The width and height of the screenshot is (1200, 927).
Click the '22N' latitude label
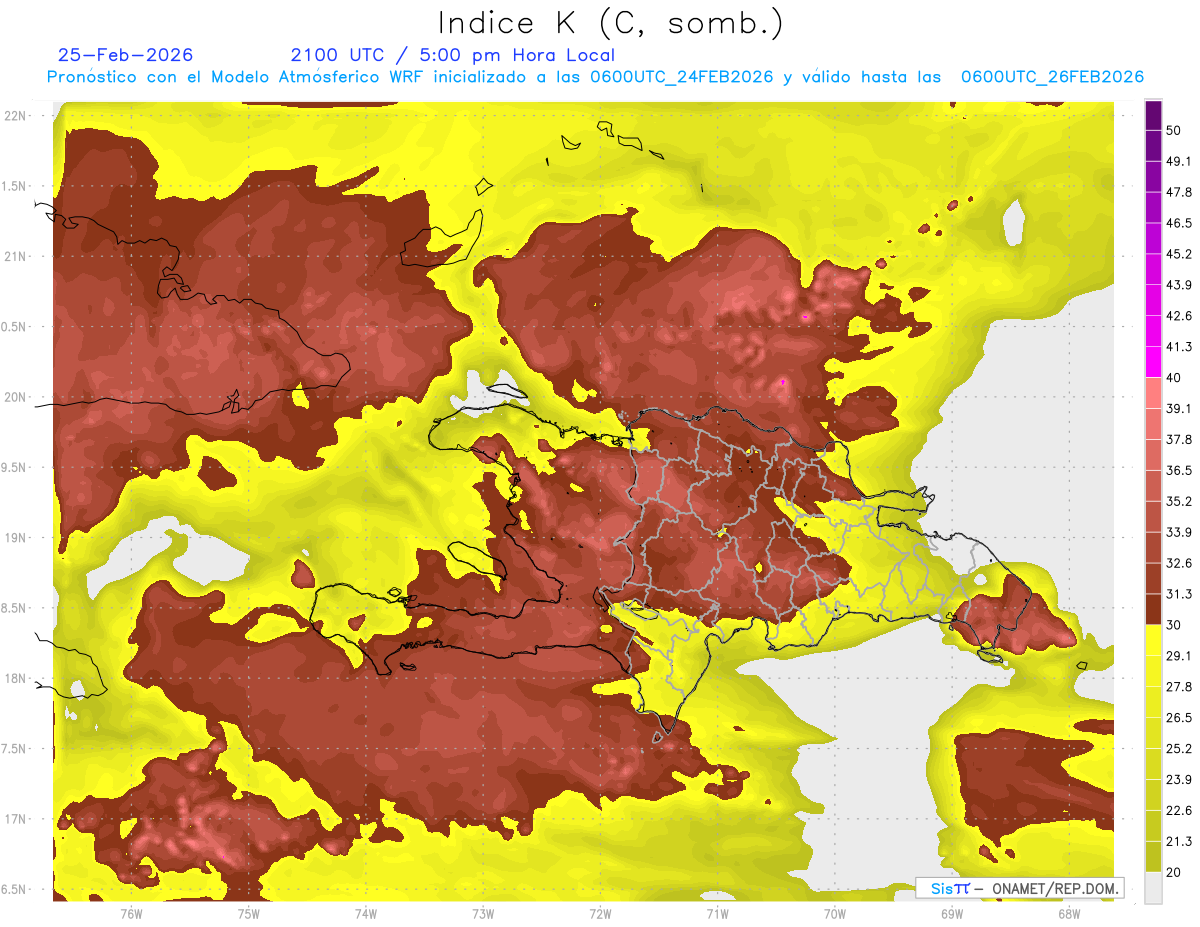coord(16,116)
